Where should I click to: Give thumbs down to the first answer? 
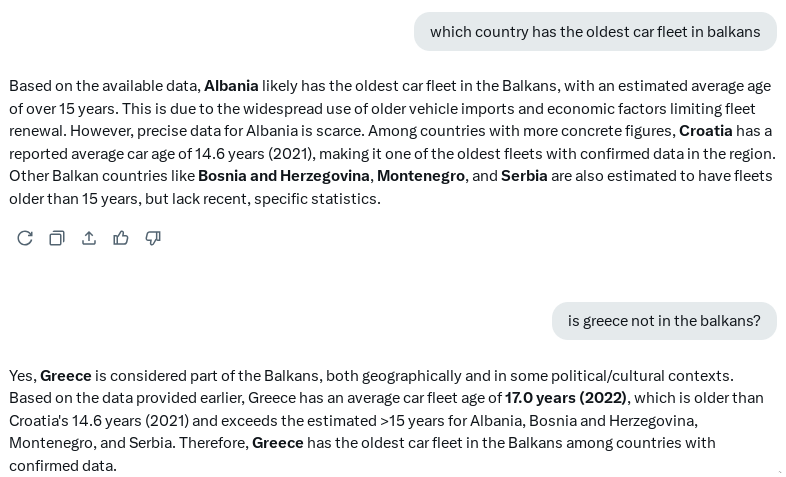[153, 238]
